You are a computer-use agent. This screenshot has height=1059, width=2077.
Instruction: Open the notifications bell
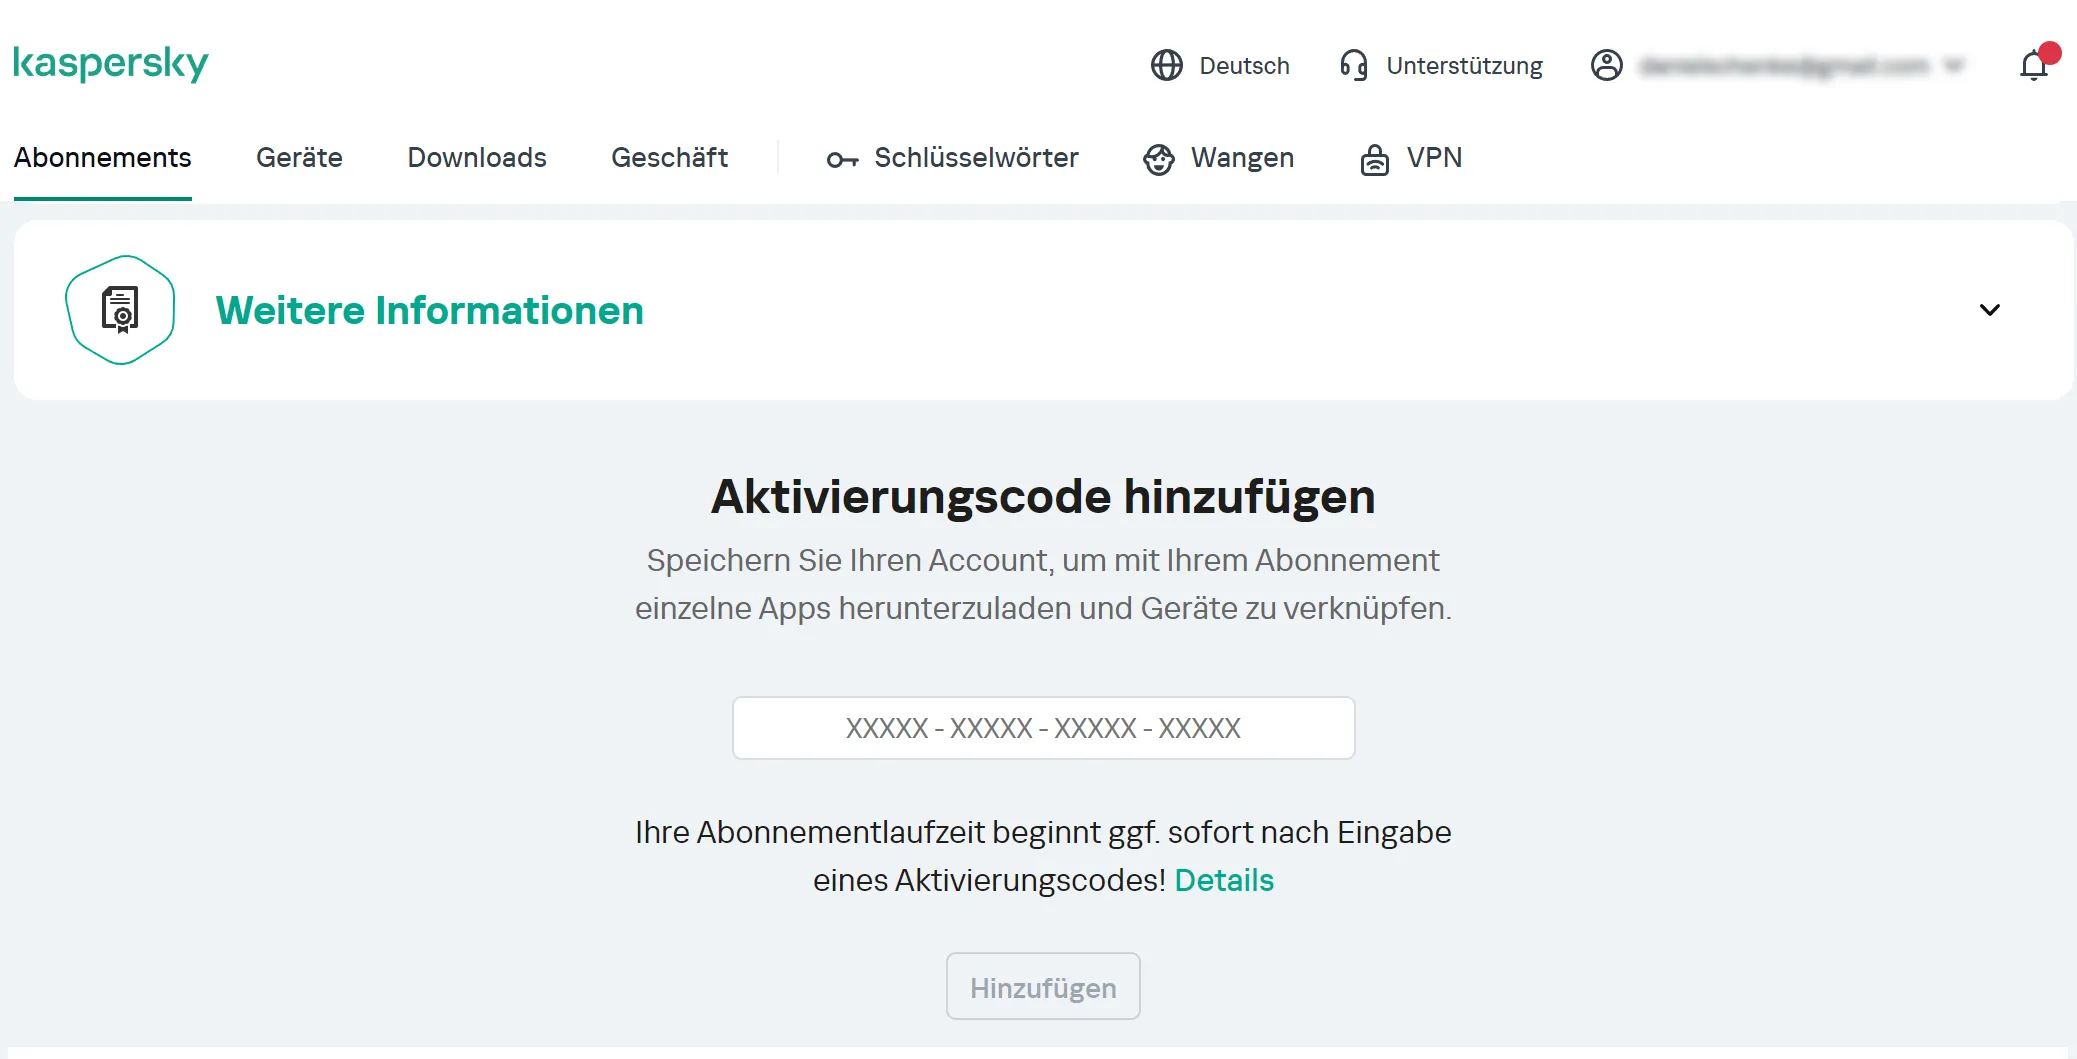(x=2034, y=65)
